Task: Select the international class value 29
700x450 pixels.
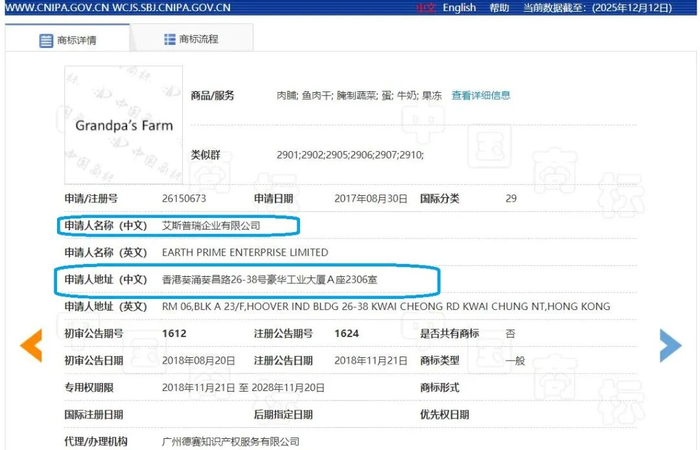Action: tap(511, 198)
